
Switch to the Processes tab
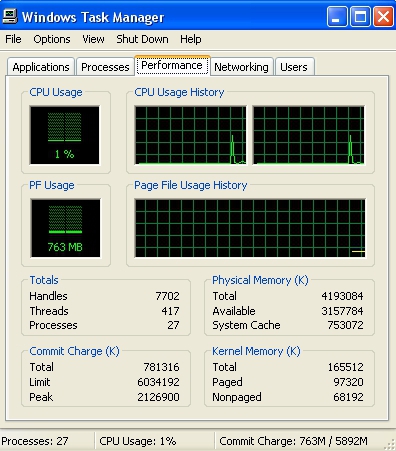pyautogui.click(x=105, y=67)
